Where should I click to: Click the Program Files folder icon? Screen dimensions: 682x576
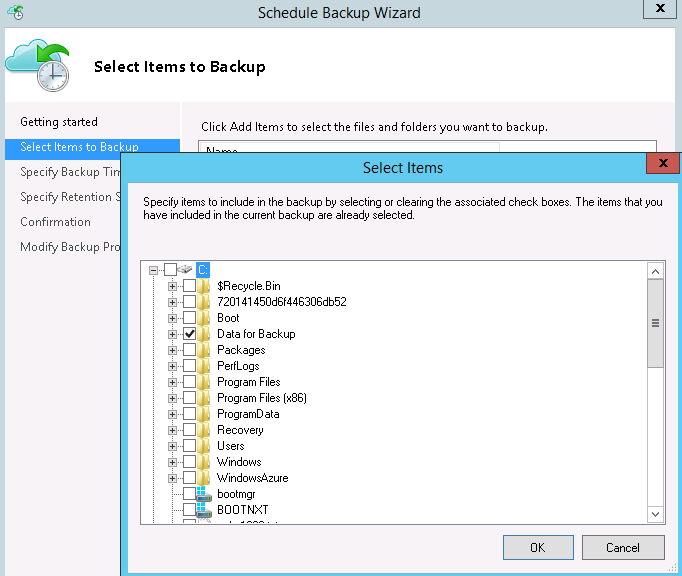(204, 382)
